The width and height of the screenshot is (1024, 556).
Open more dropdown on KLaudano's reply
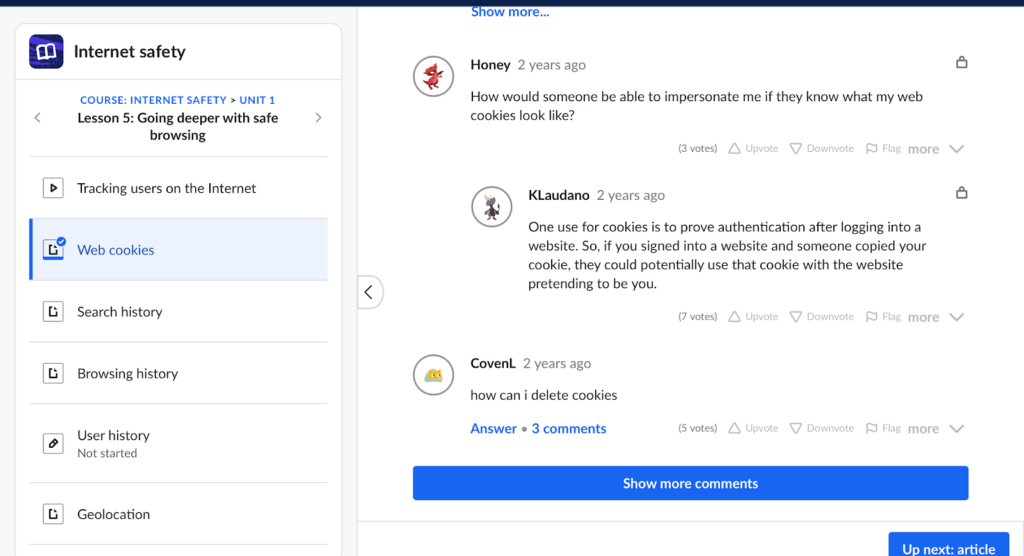pyautogui.click(x=936, y=317)
